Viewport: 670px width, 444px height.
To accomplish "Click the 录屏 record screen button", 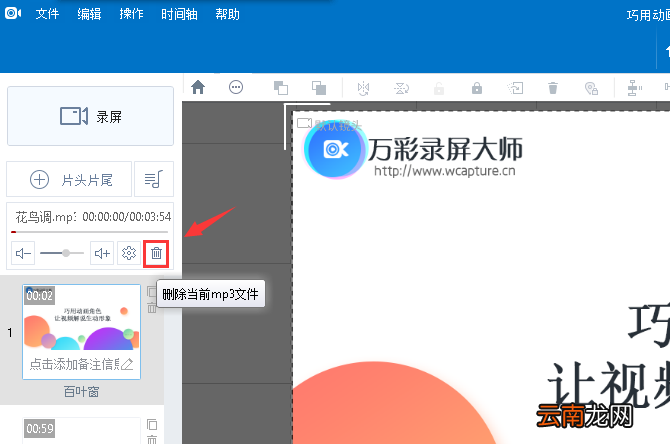I will 91,116.
